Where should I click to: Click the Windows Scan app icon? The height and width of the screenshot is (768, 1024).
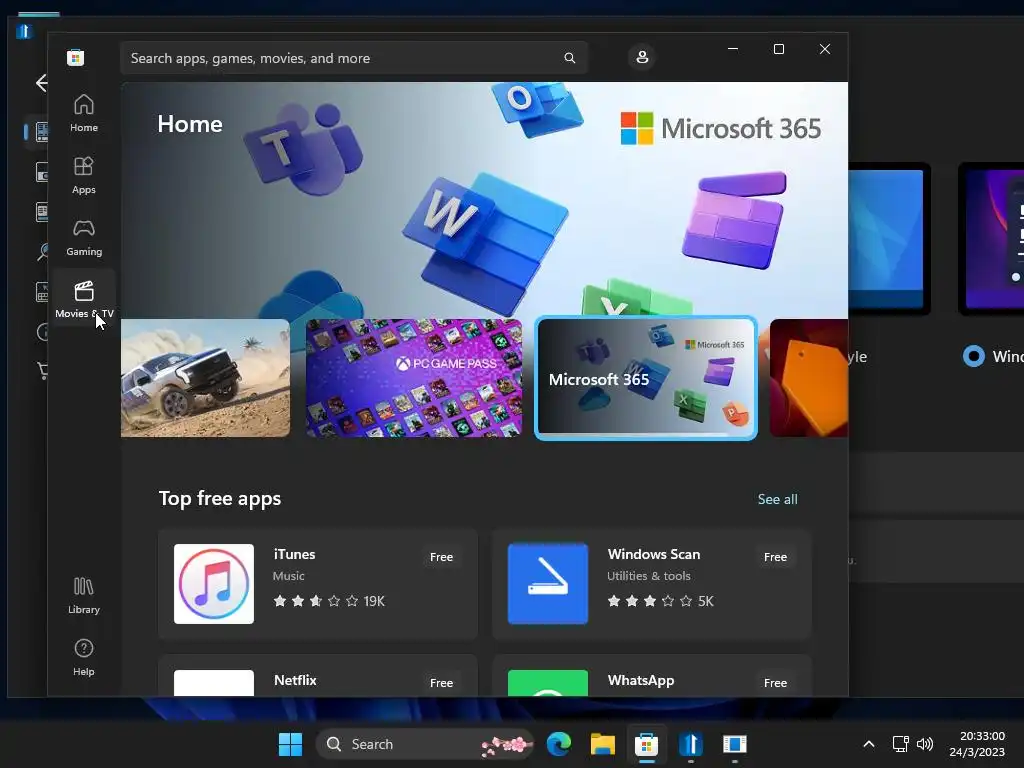[548, 584]
